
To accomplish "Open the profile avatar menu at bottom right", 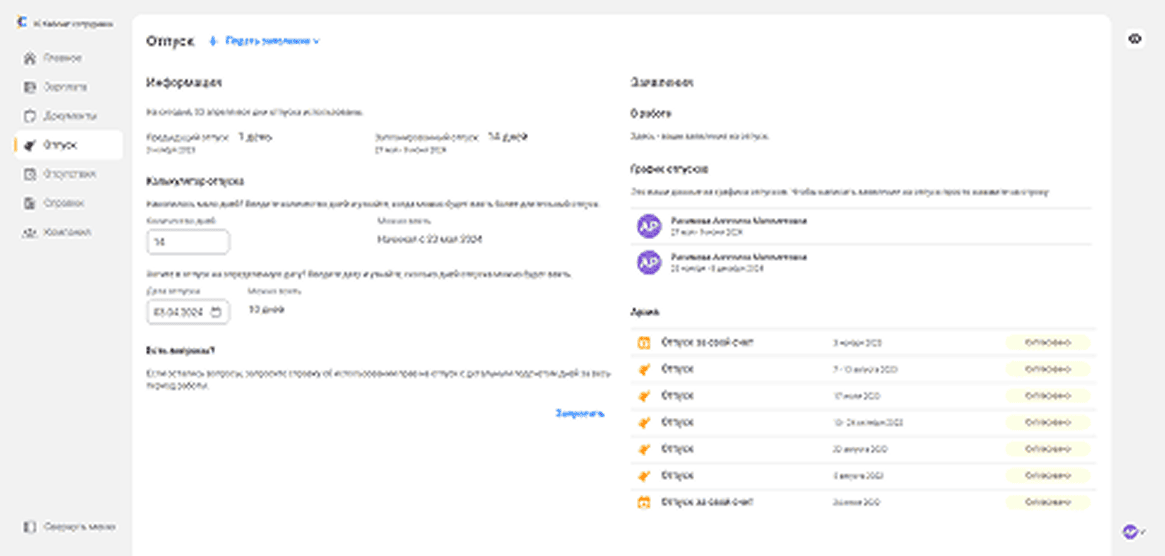I will click(x=1131, y=530).
